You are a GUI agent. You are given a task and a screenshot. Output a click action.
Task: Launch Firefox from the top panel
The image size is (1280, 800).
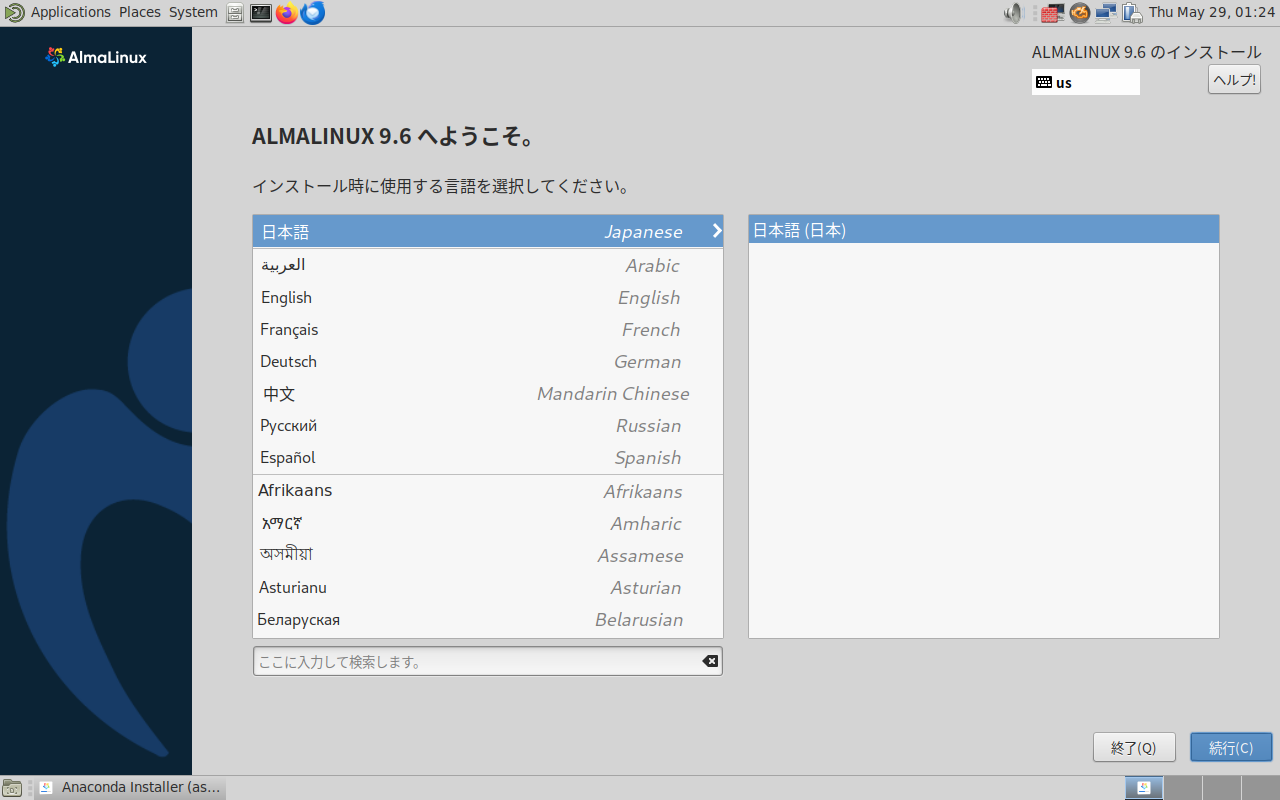coord(287,13)
